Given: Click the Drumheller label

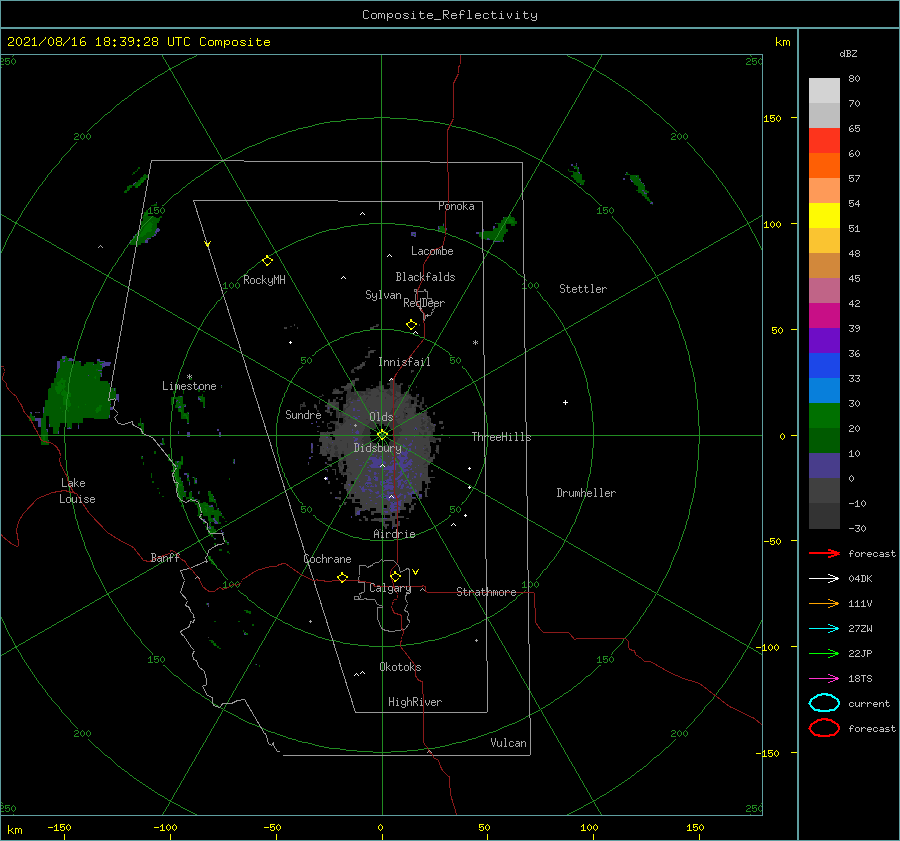Looking at the screenshot, I should coord(586,493).
